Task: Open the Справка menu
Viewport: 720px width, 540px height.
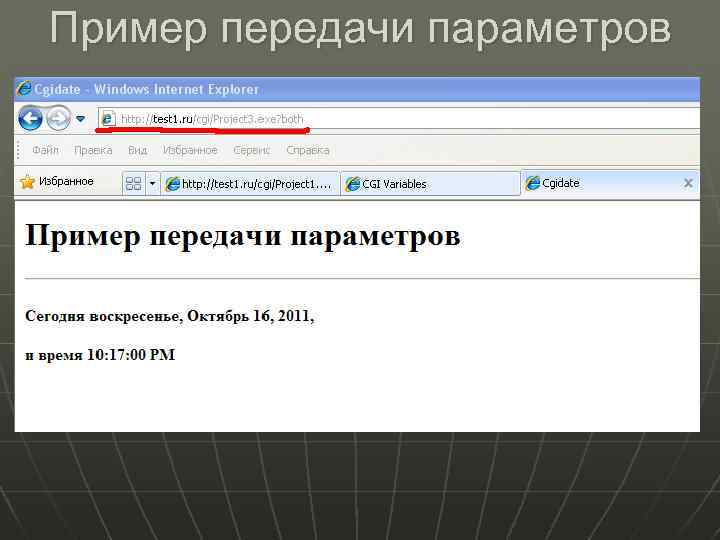Action: coord(308,150)
